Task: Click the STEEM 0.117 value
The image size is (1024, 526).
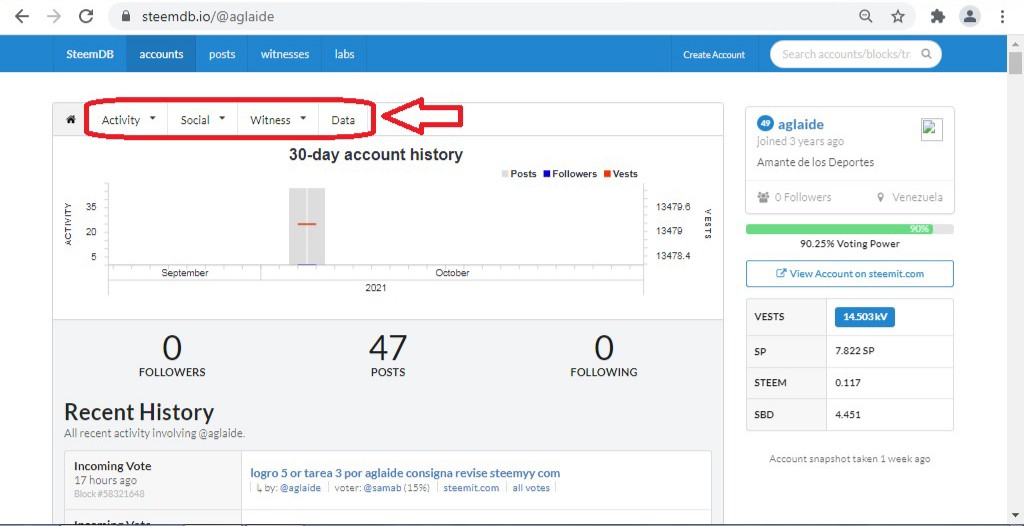Action: pos(848,382)
